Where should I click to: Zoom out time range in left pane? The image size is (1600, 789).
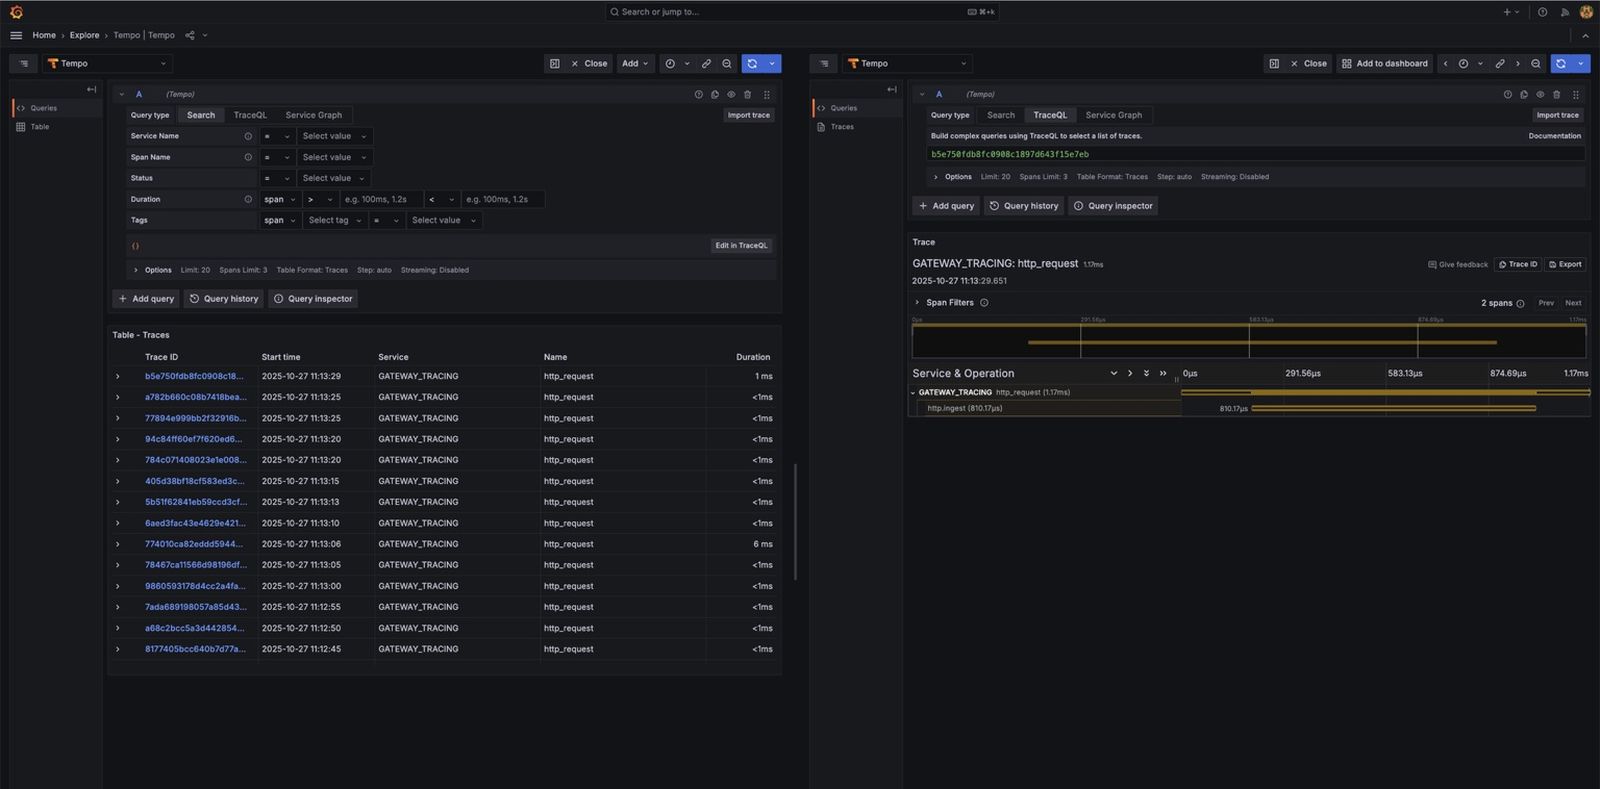pyautogui.click(x=727, y=63)
